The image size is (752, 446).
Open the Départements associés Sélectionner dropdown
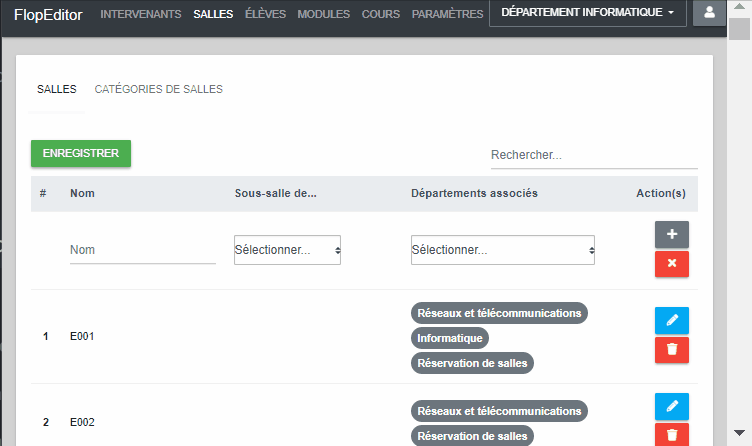pos(503,250)
